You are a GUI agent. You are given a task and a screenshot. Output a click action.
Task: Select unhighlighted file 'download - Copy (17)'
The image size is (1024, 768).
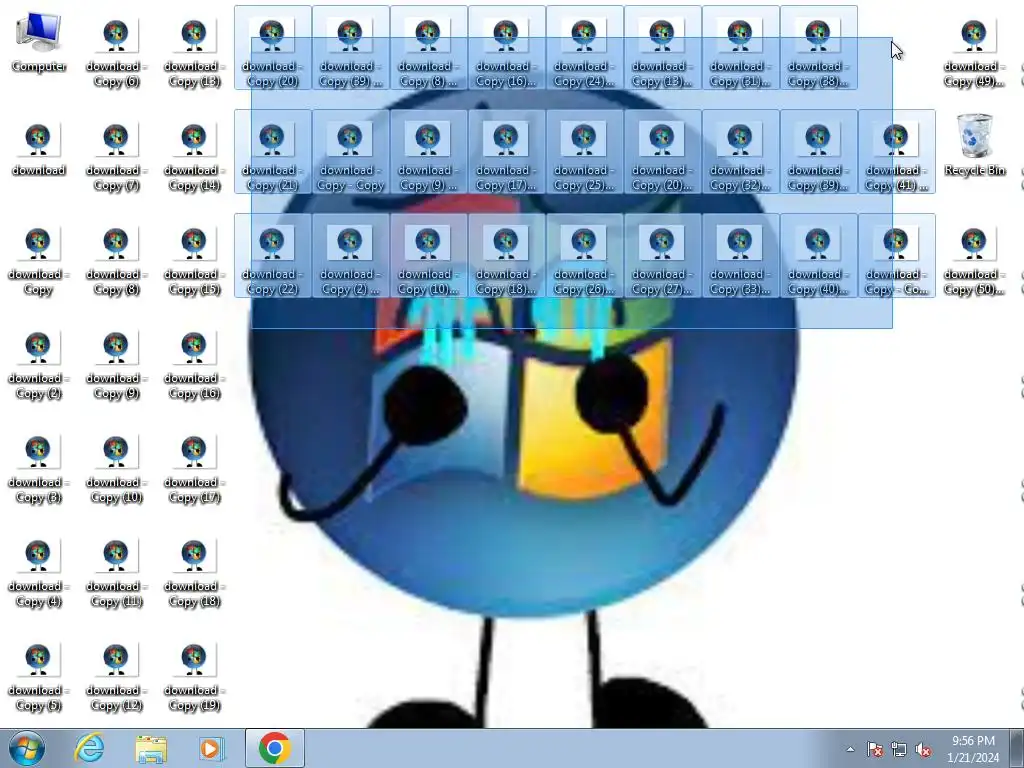[x=194, y=470]
